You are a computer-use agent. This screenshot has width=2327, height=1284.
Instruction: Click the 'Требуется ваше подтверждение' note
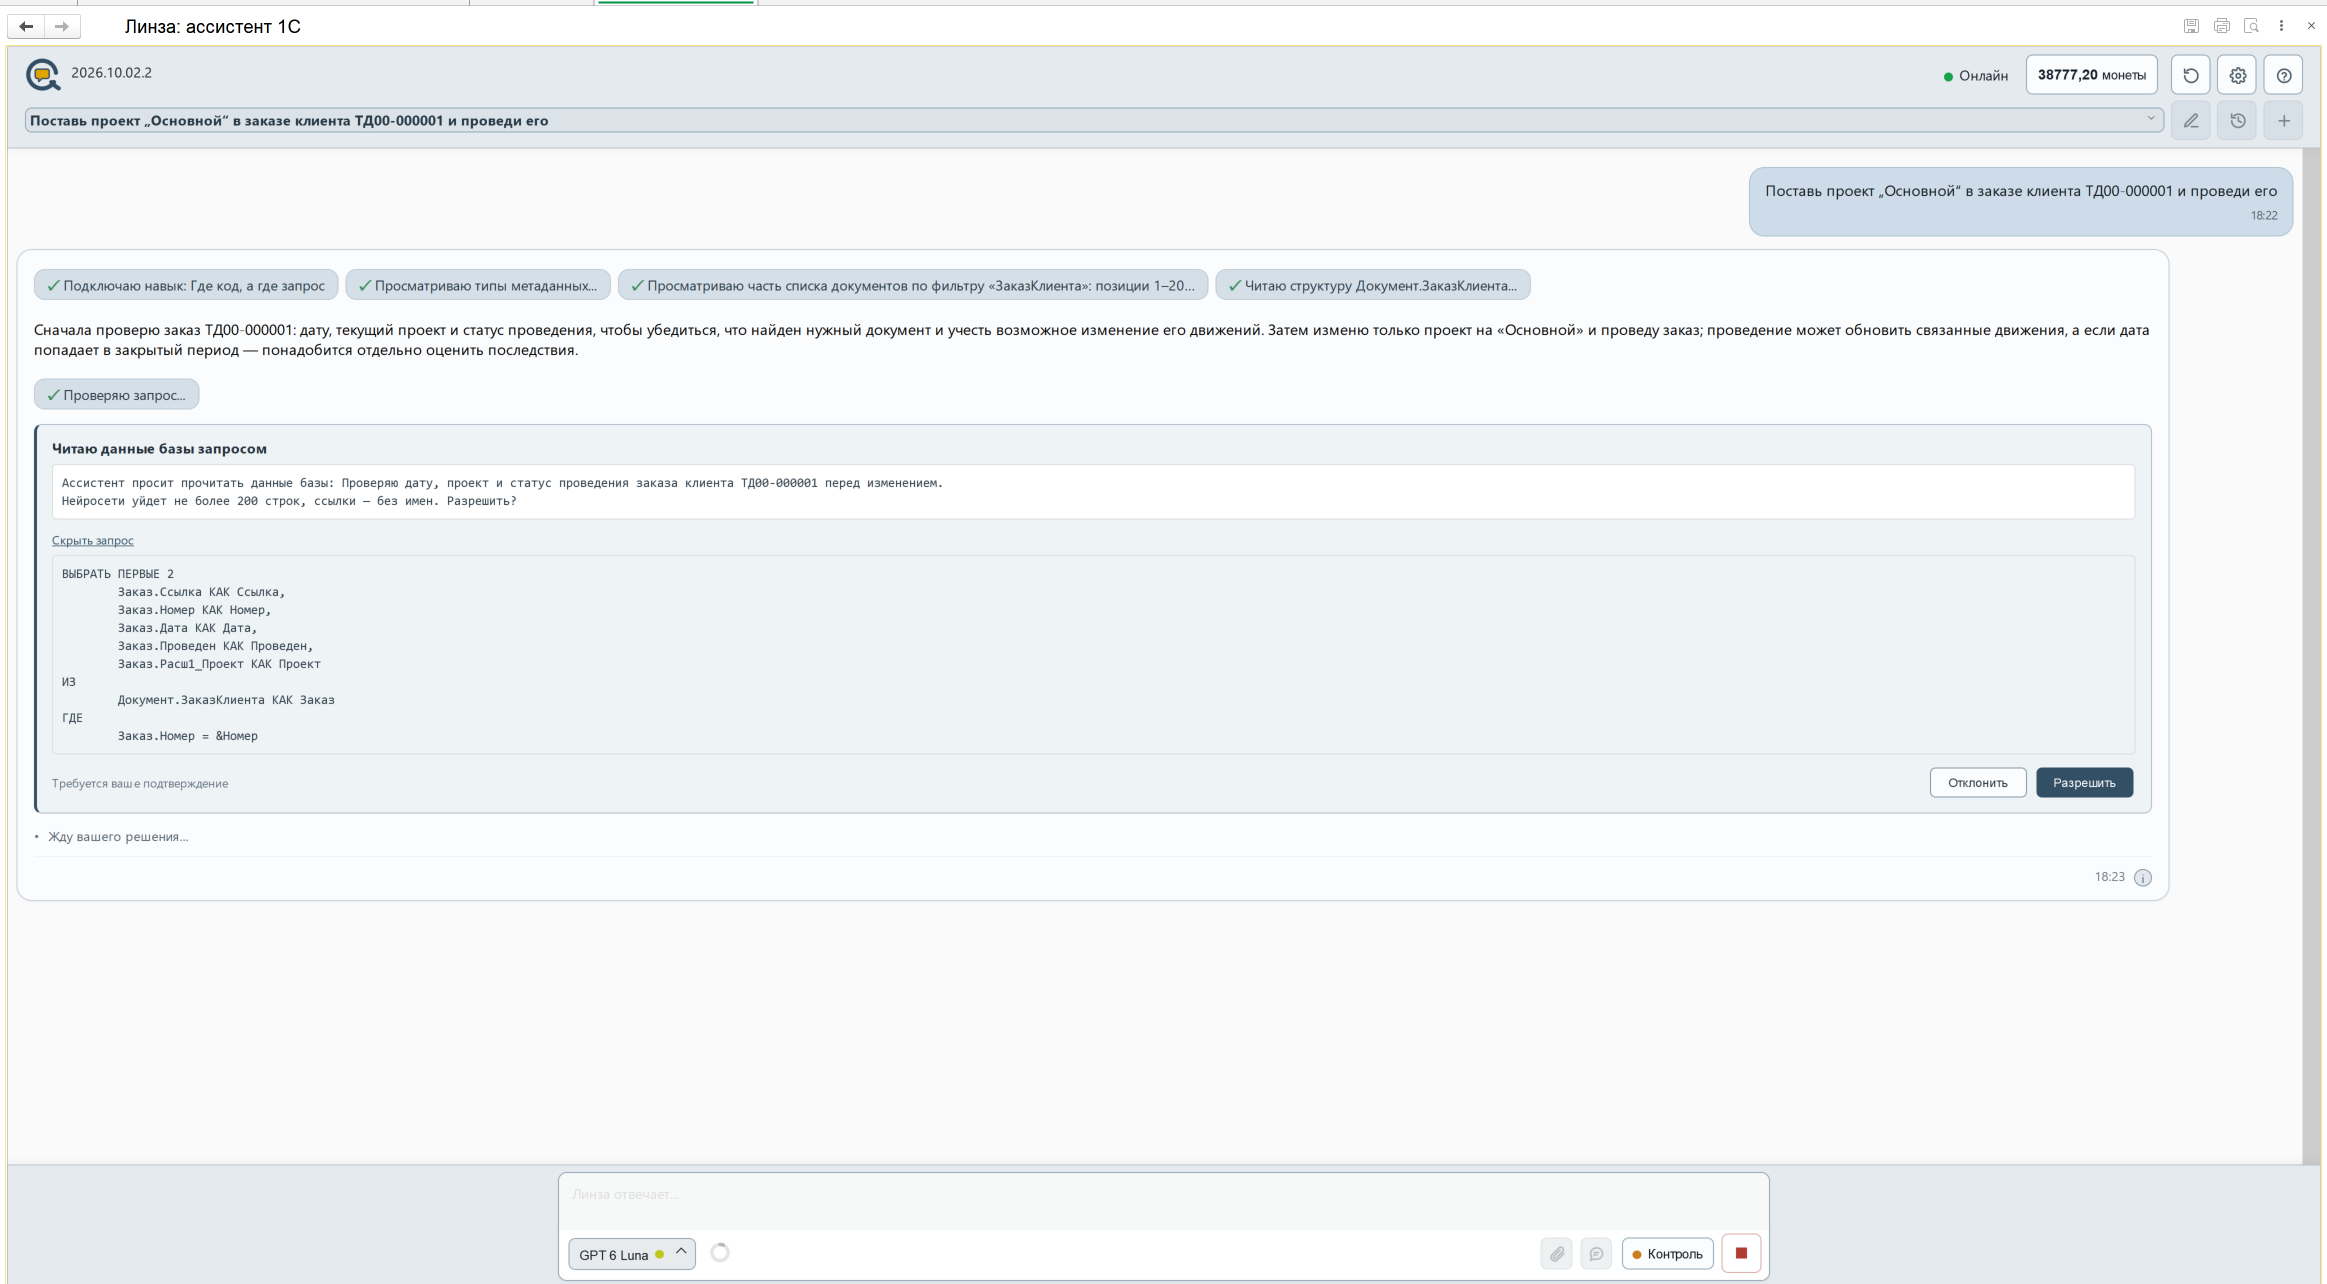(x=140, y=783)
